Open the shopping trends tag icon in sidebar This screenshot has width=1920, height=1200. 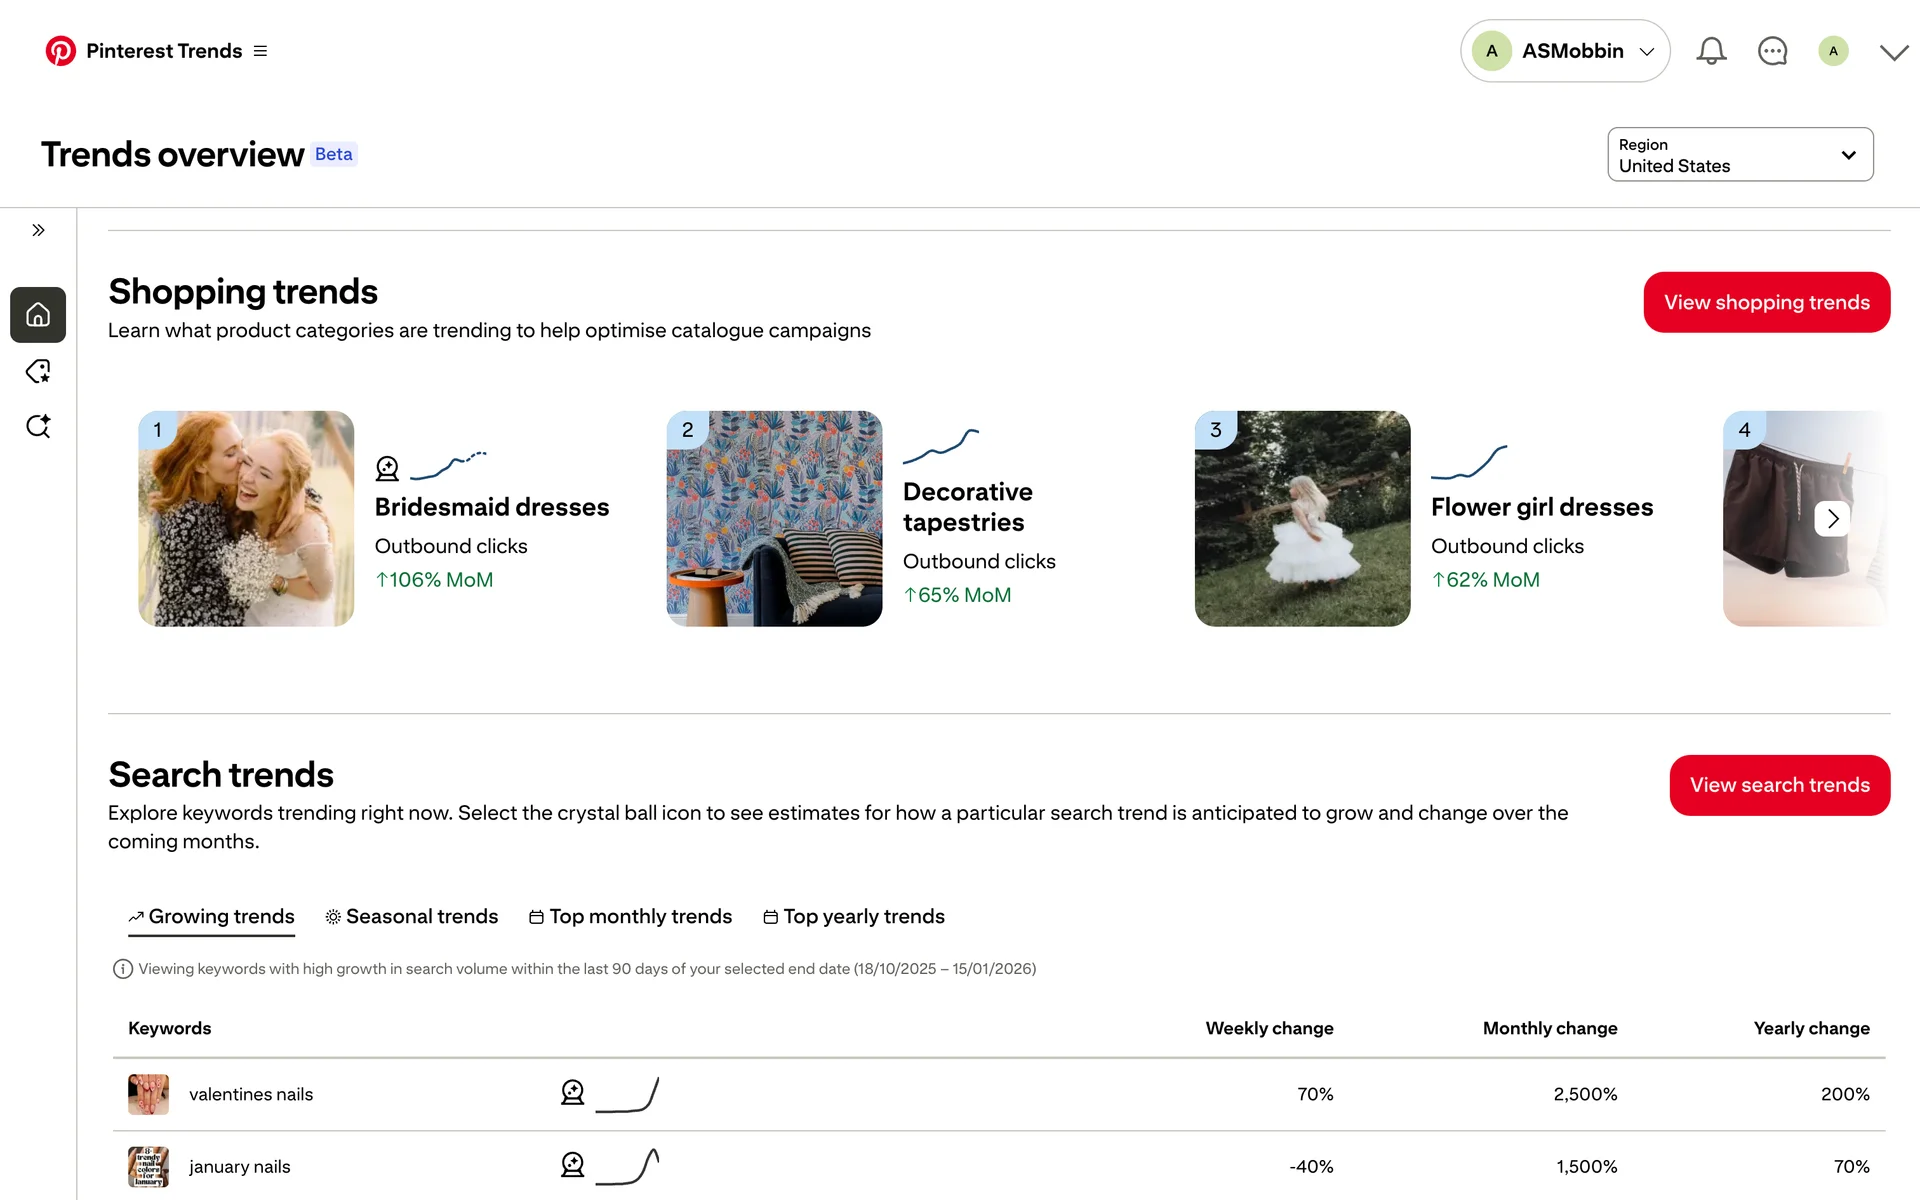(38, 372)
